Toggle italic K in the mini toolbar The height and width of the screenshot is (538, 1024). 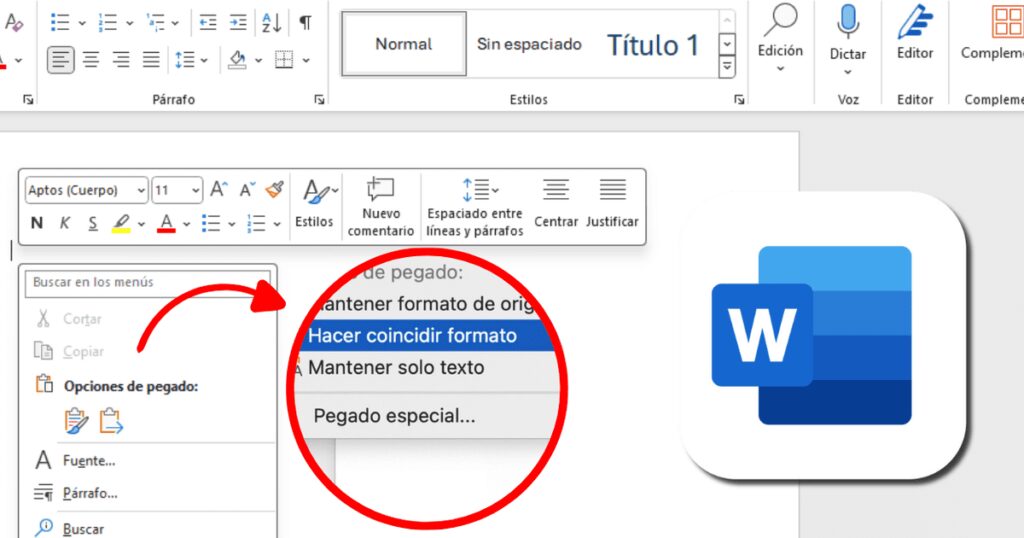[65, 223]
